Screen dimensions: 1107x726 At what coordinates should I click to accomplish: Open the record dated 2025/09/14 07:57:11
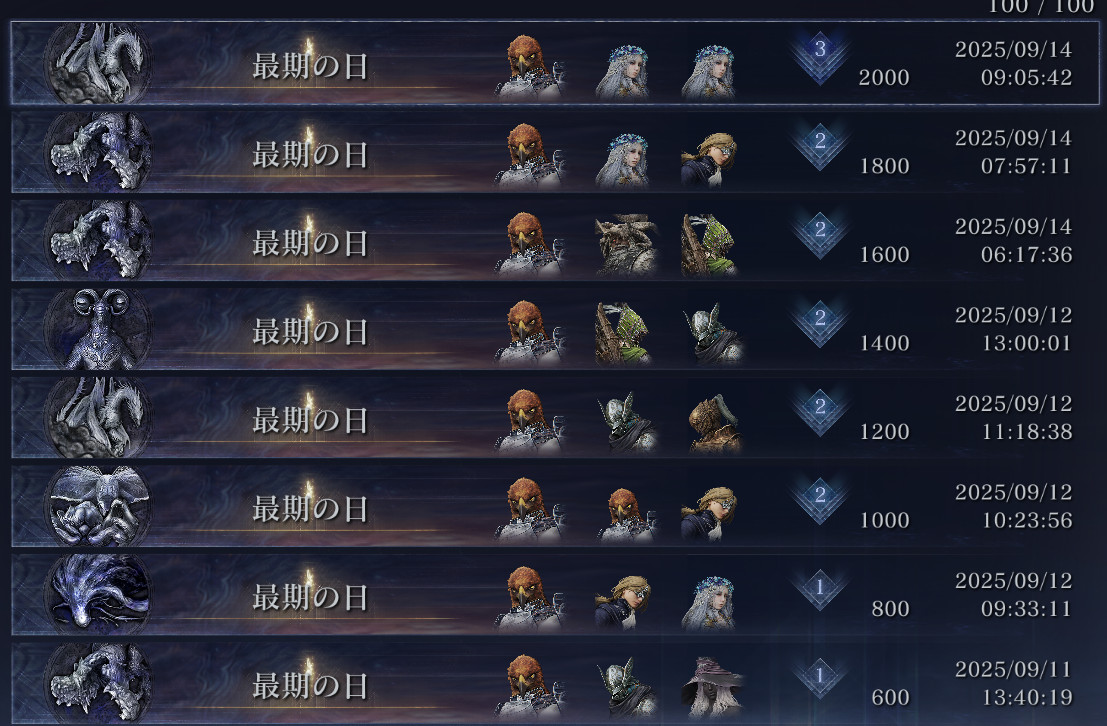point(555,152)
